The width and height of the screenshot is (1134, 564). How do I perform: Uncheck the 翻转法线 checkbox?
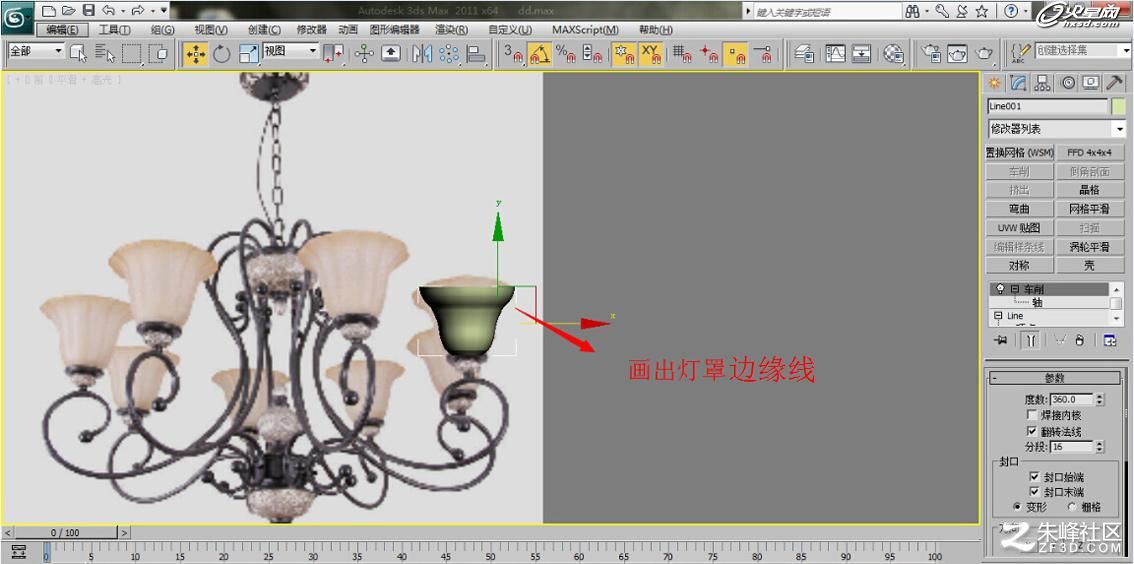pos(1032,432)
